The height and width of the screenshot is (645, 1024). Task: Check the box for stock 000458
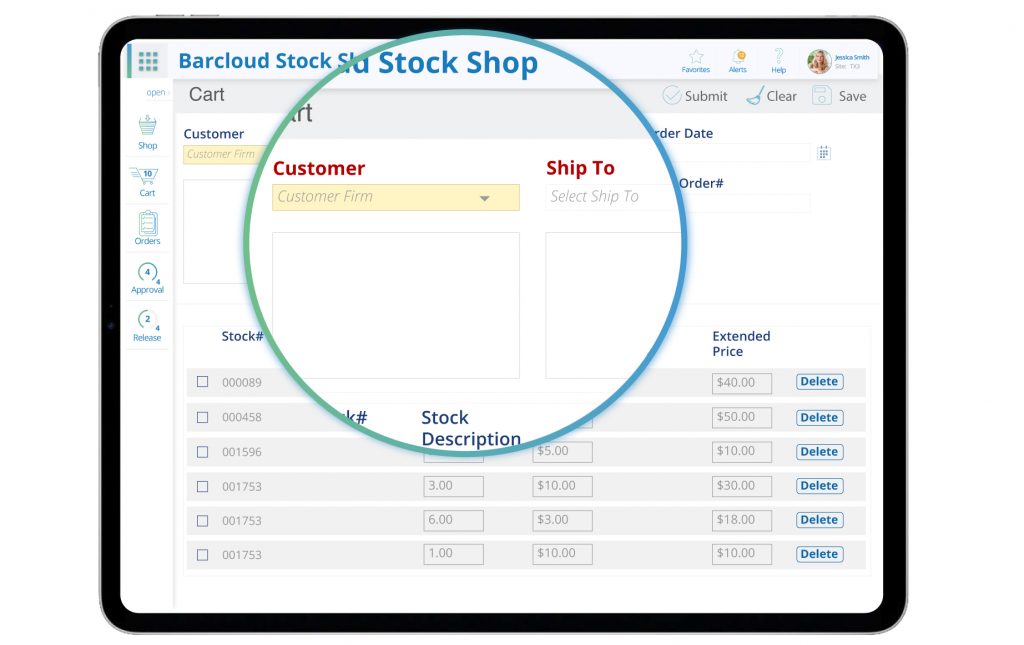pos(202,417)
